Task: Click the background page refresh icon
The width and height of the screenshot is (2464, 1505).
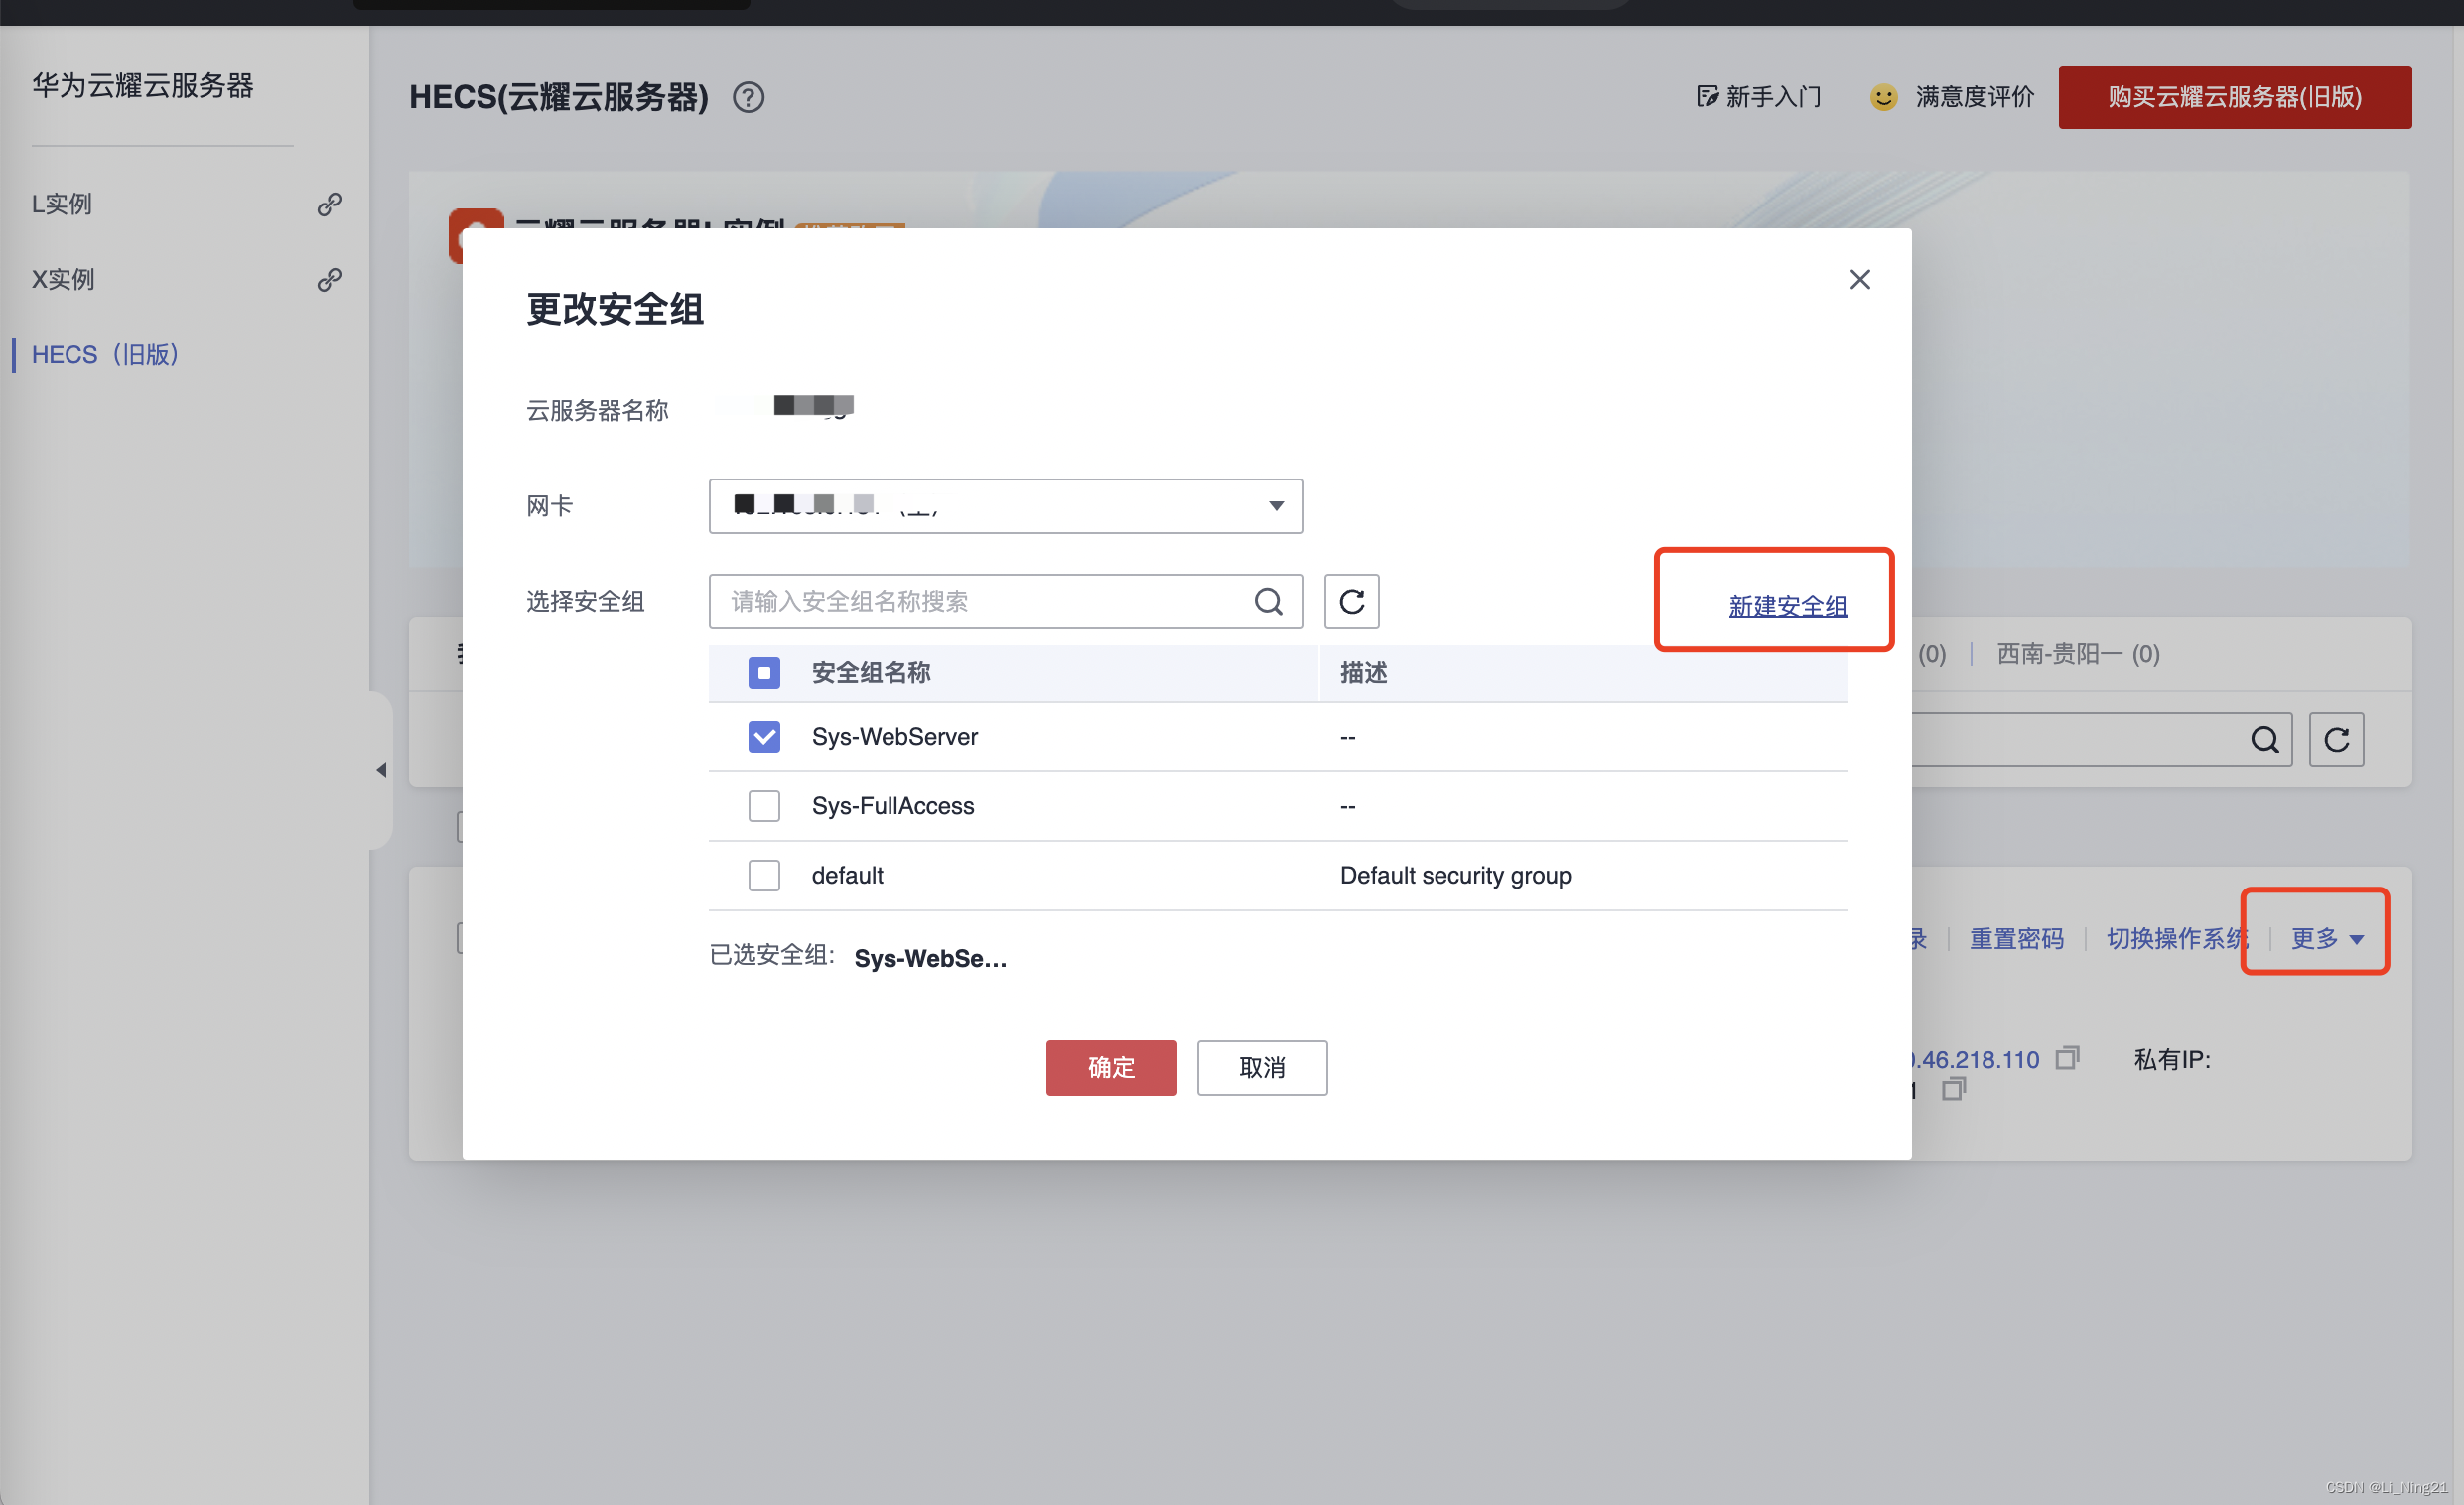Action: pyautogui.click(x=2336, y=740)
